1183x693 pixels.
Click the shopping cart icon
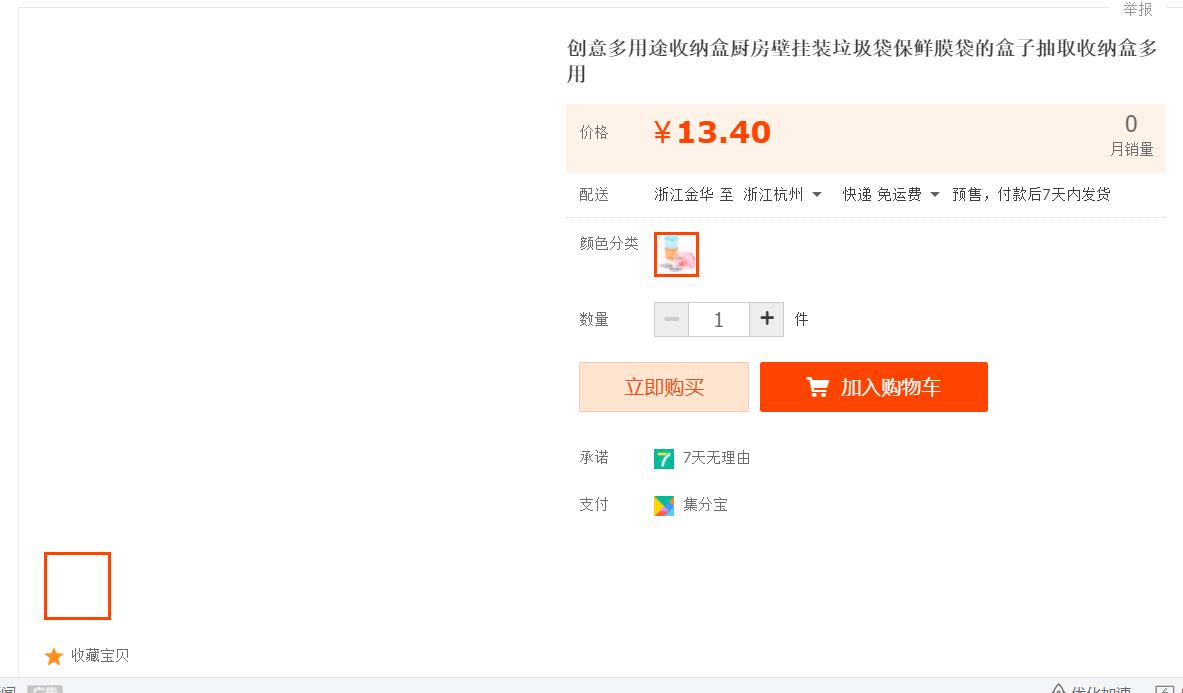(817, 387)
